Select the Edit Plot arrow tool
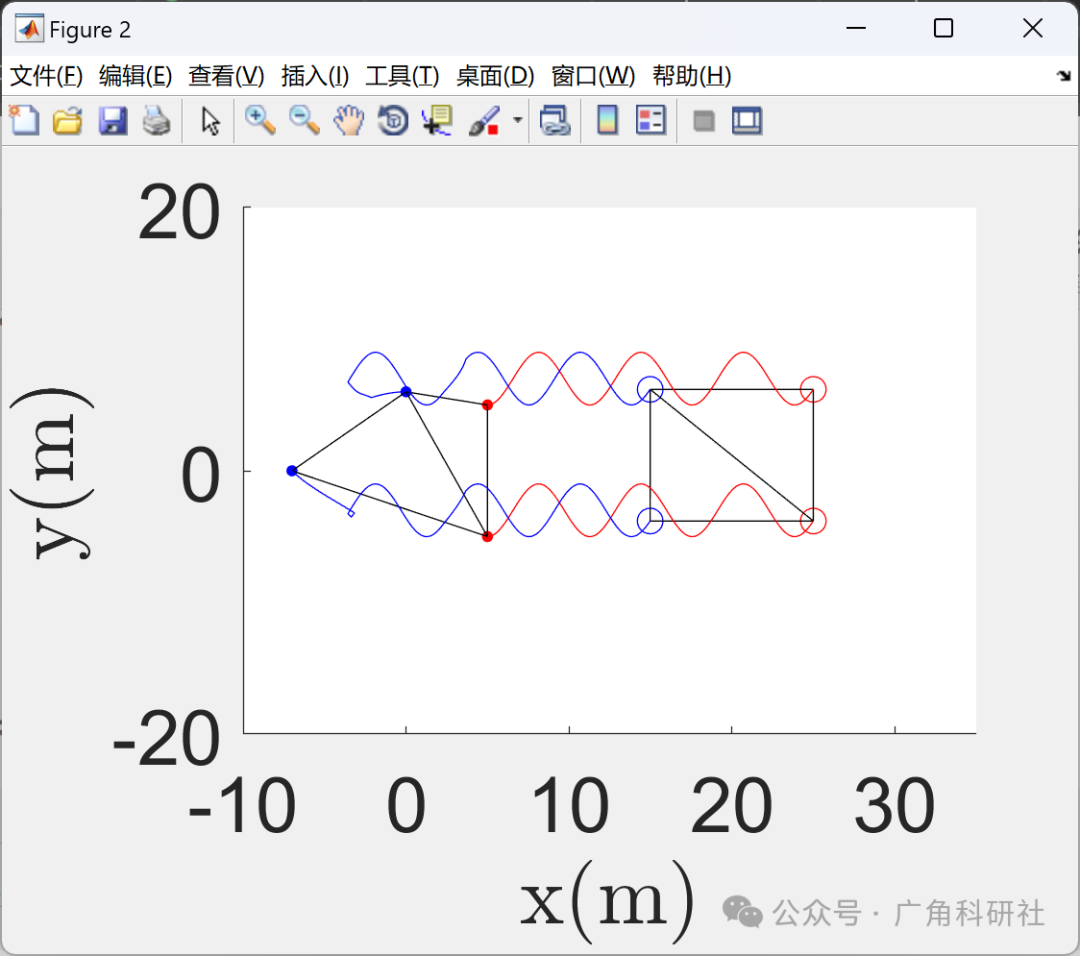The image size is (1080, 956). [211, 121]
